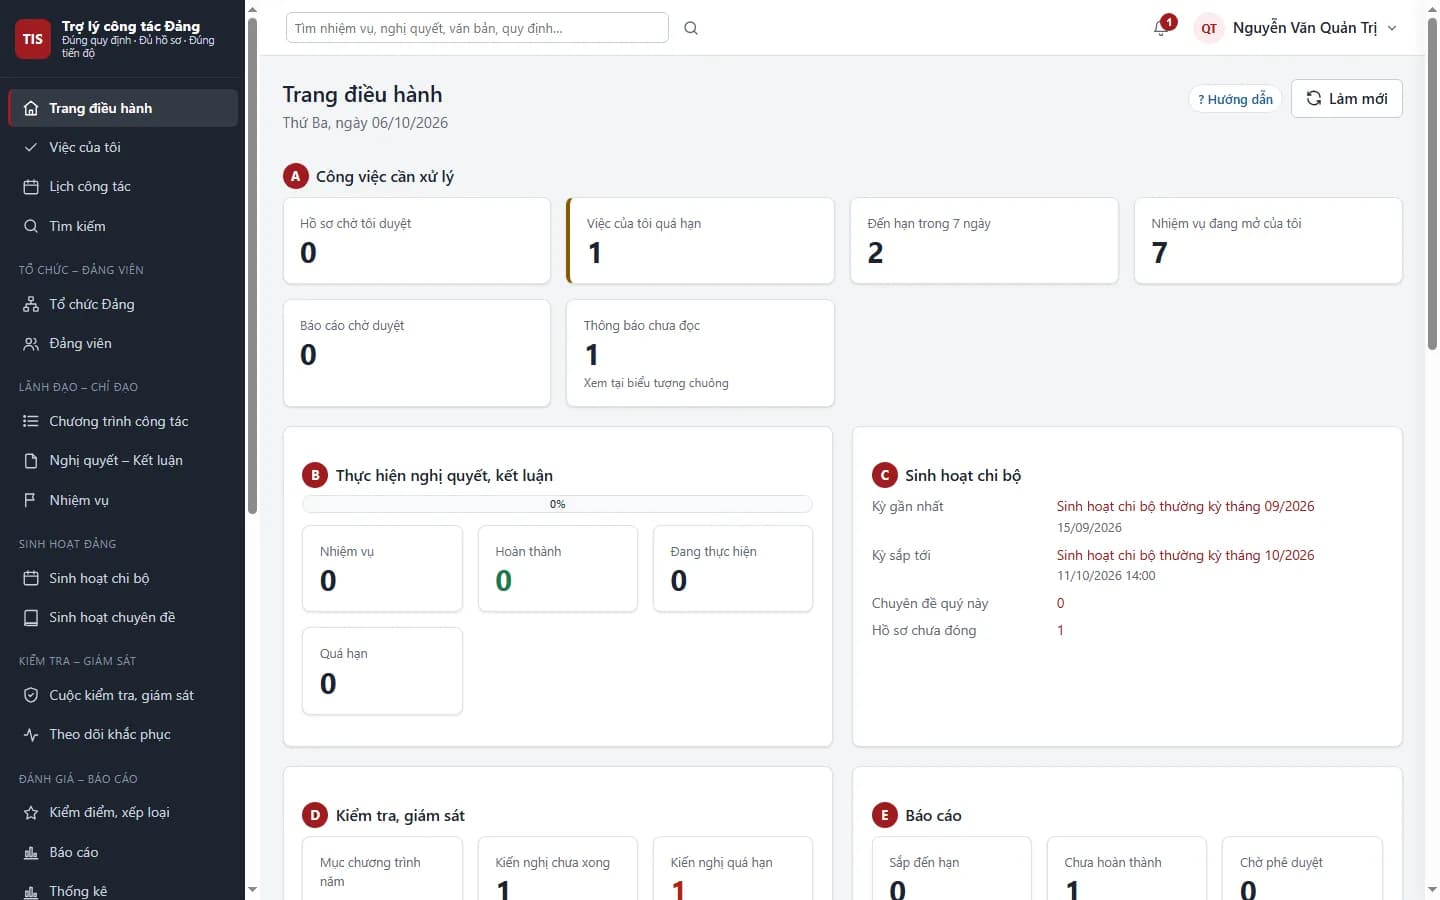Click the home icon beside Trang điều hành
Viewport: 1440px width, 900px height.
coord(31,108)
